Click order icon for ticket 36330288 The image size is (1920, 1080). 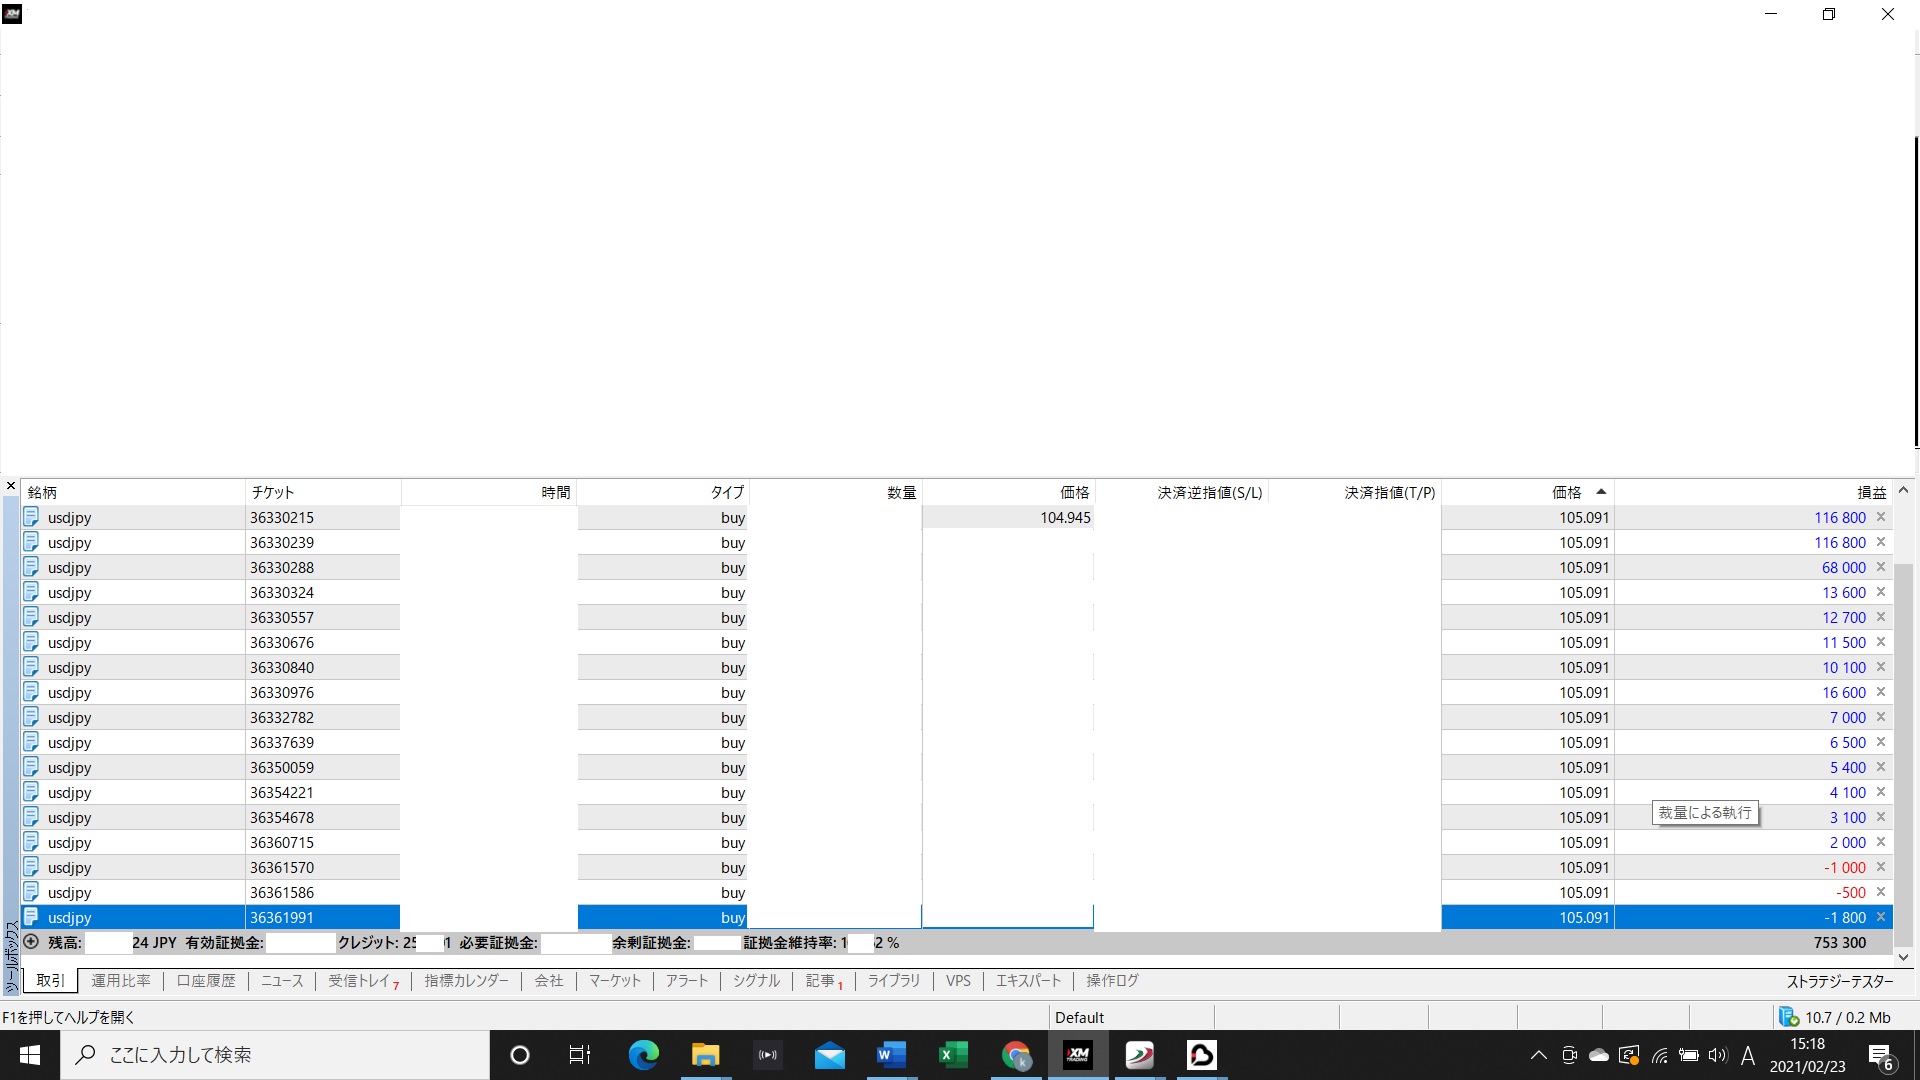point(31,567)
